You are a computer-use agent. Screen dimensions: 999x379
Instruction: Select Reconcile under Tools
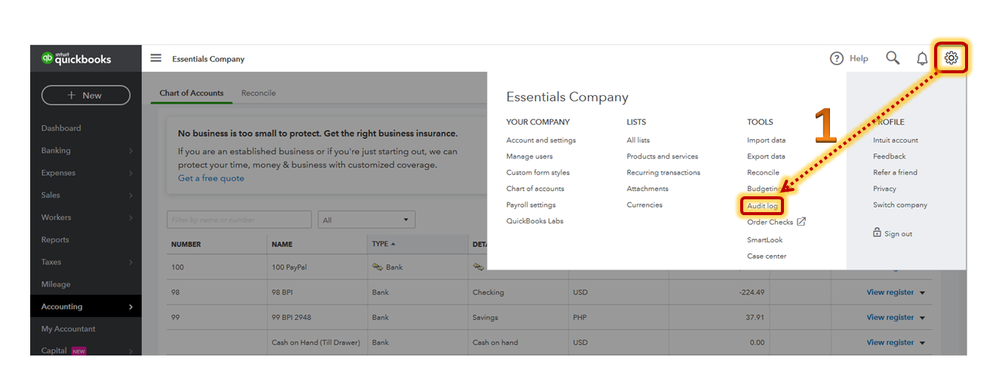[x=763, y=173]
